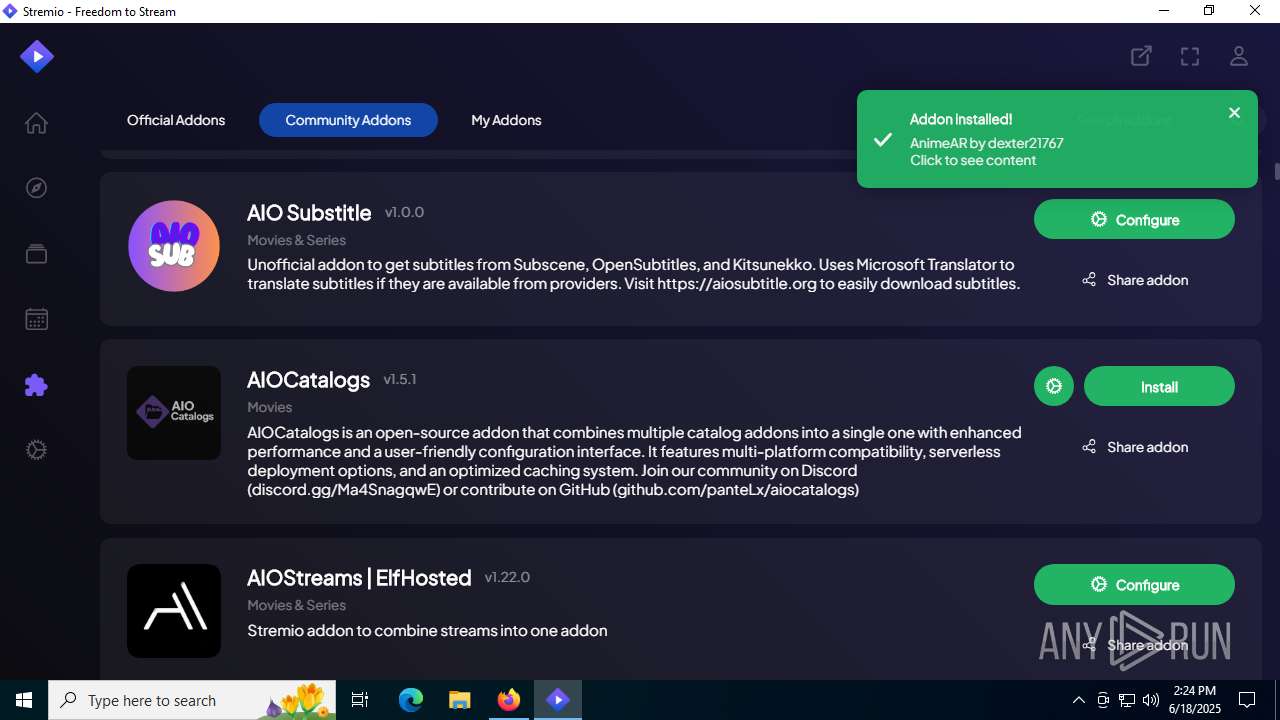Screen dimensions: 1280x720
Task: Click the open-in-external-window icon
Action: coord(1141,56)
